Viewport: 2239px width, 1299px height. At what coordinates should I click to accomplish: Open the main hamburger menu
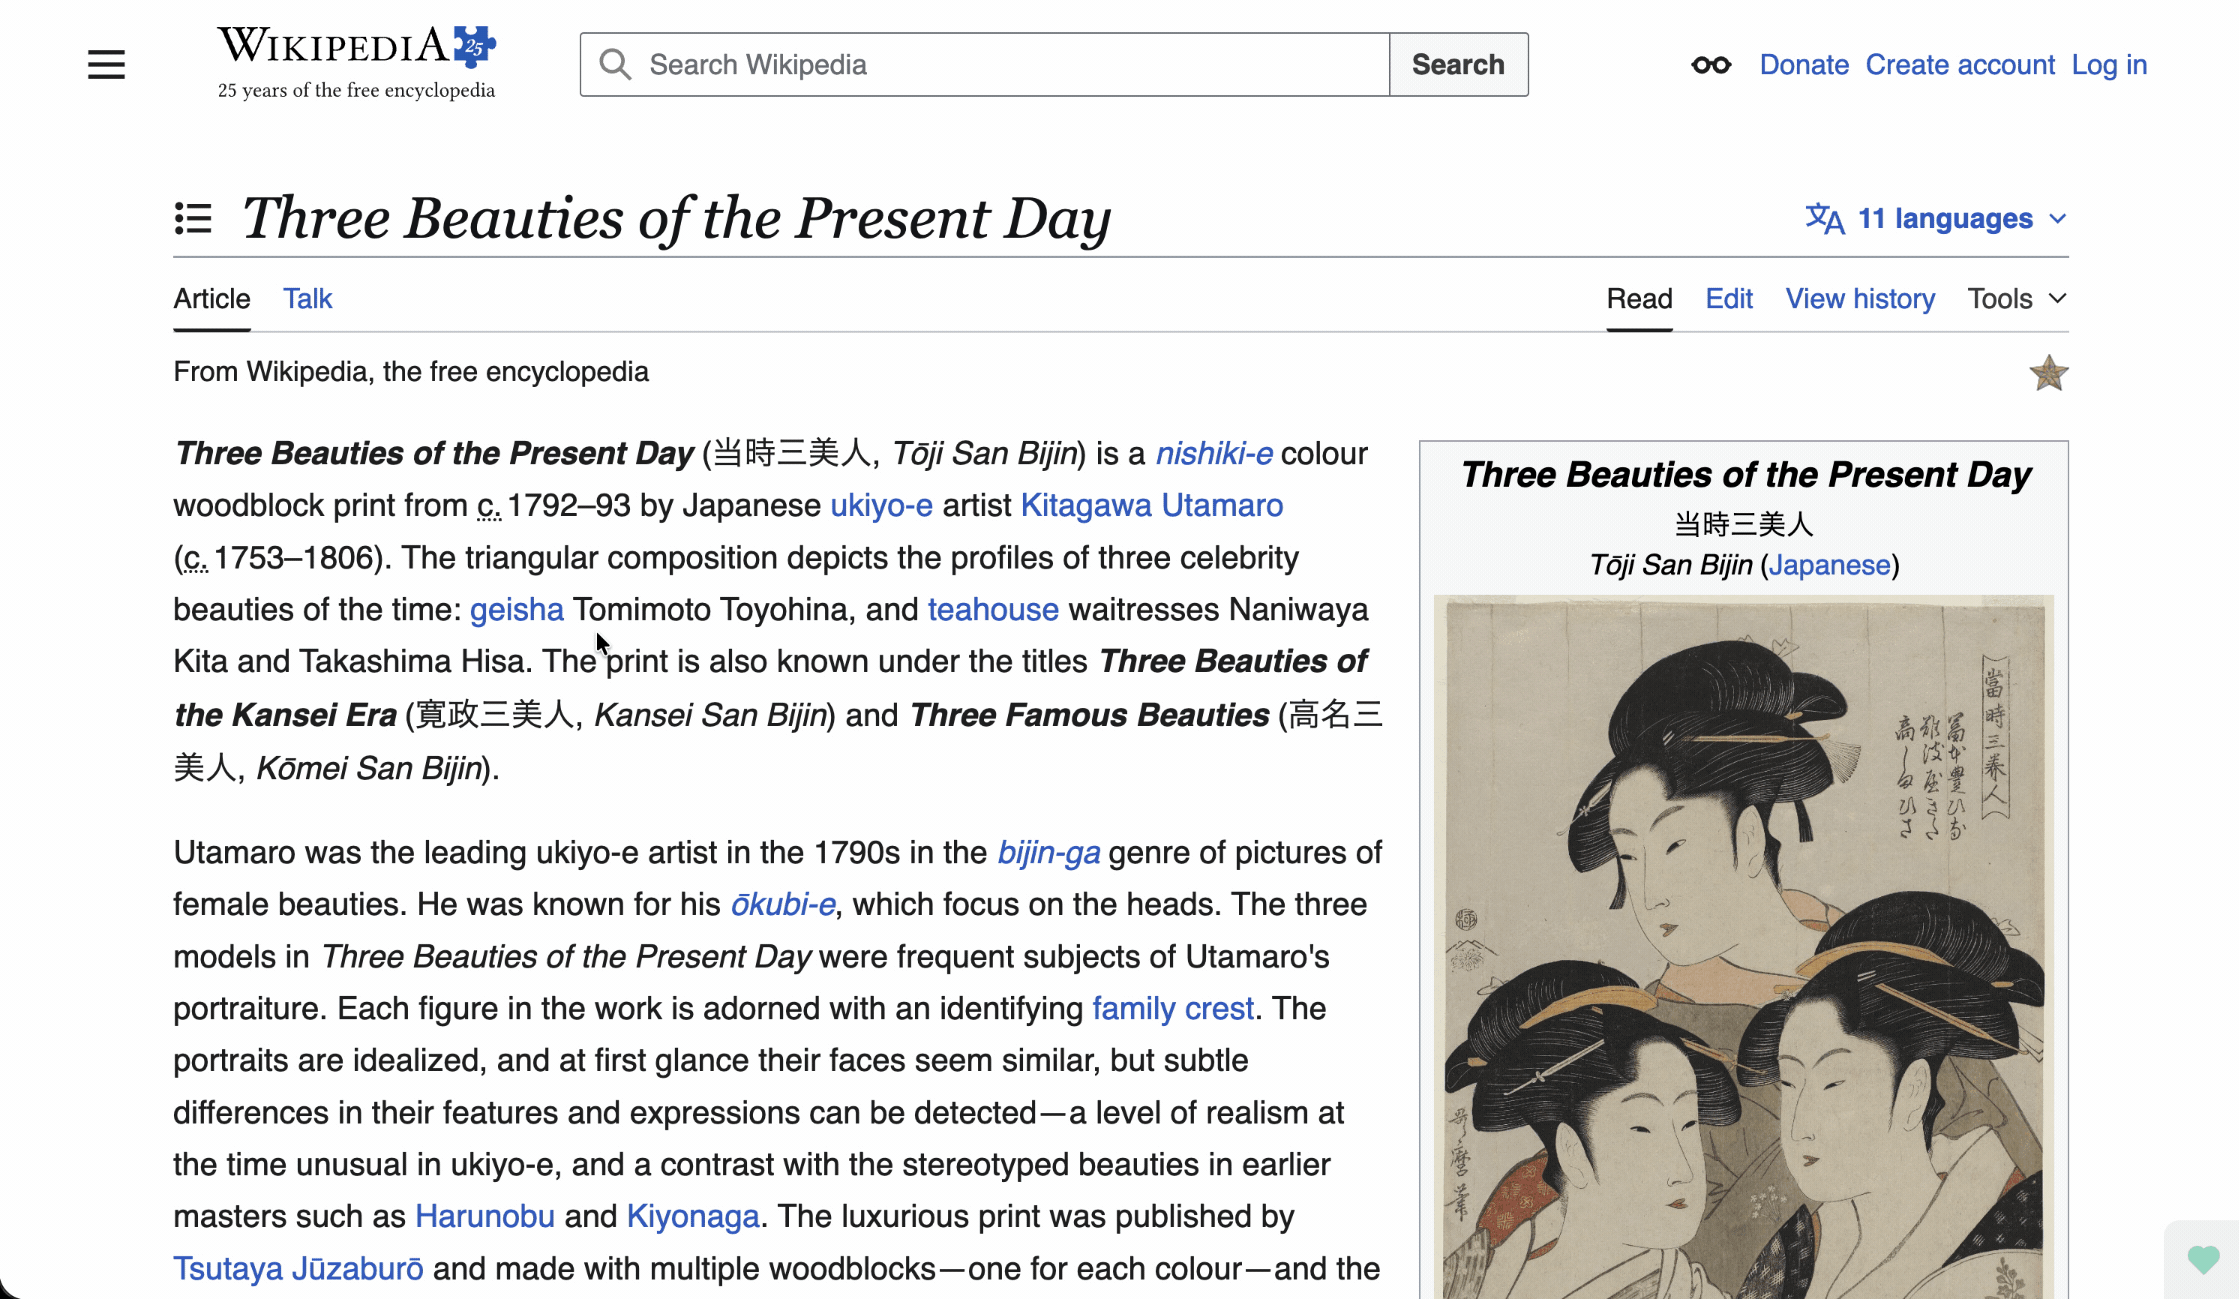click(106, 65)
